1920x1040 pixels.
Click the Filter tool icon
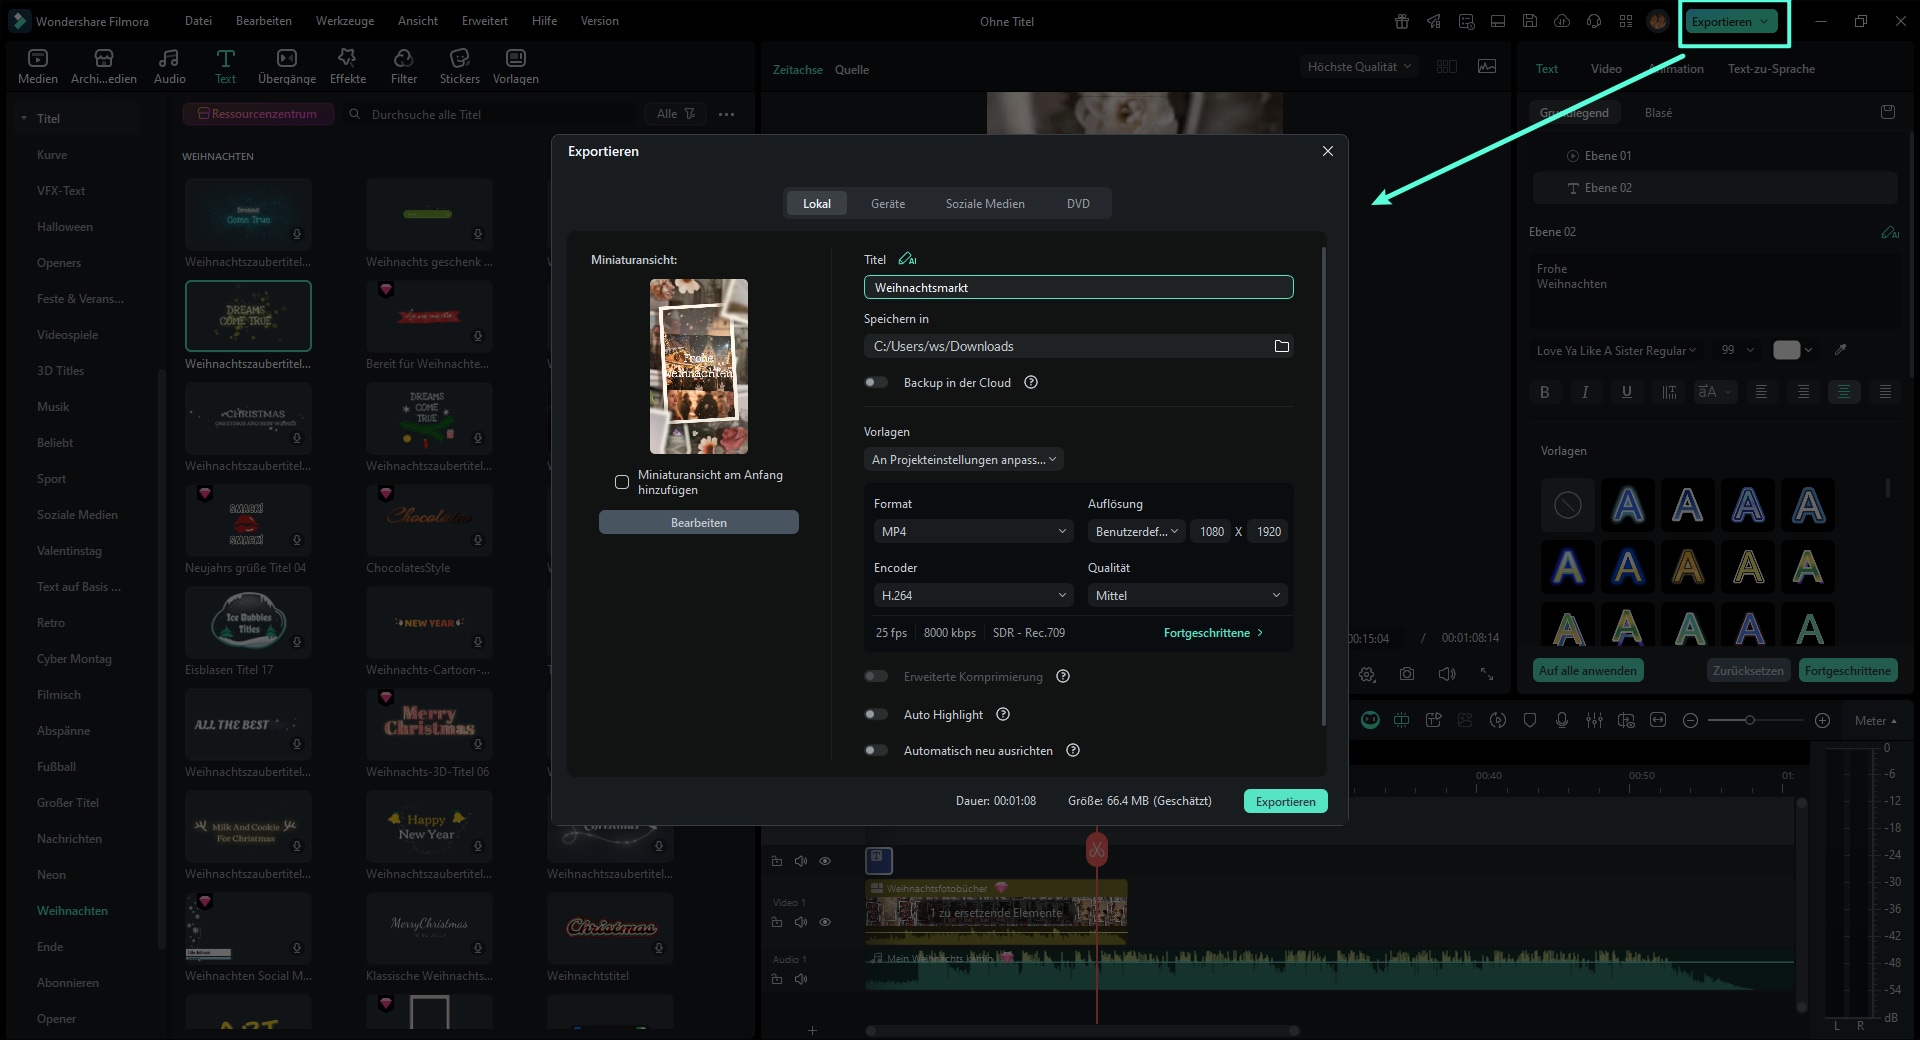click(404, 59)
